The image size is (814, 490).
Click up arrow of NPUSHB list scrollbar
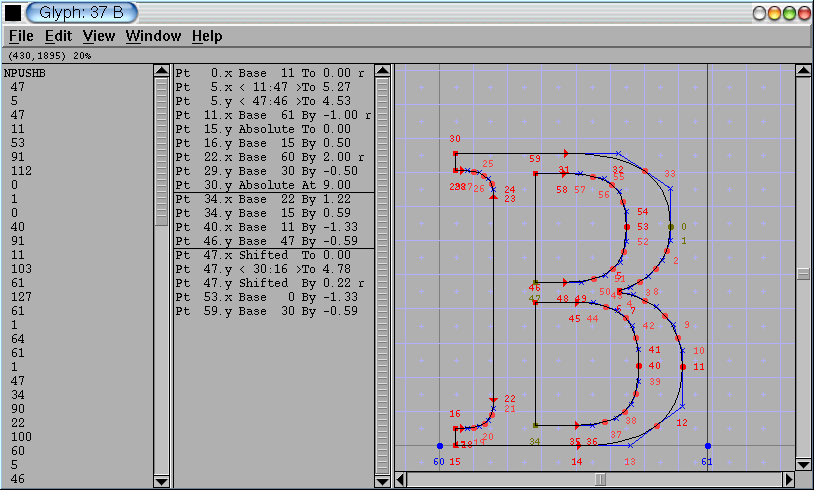point(162,71)
